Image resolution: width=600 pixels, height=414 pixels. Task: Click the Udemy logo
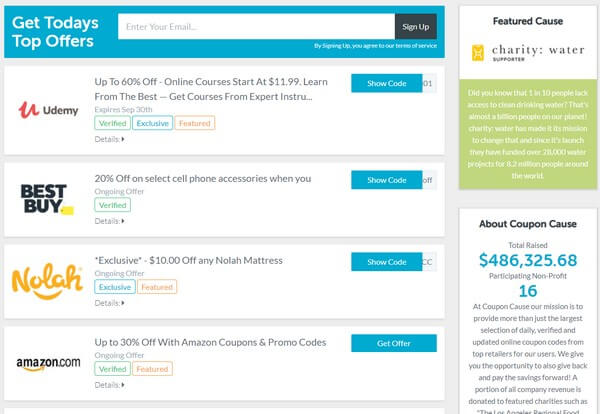tap(48, 110)
